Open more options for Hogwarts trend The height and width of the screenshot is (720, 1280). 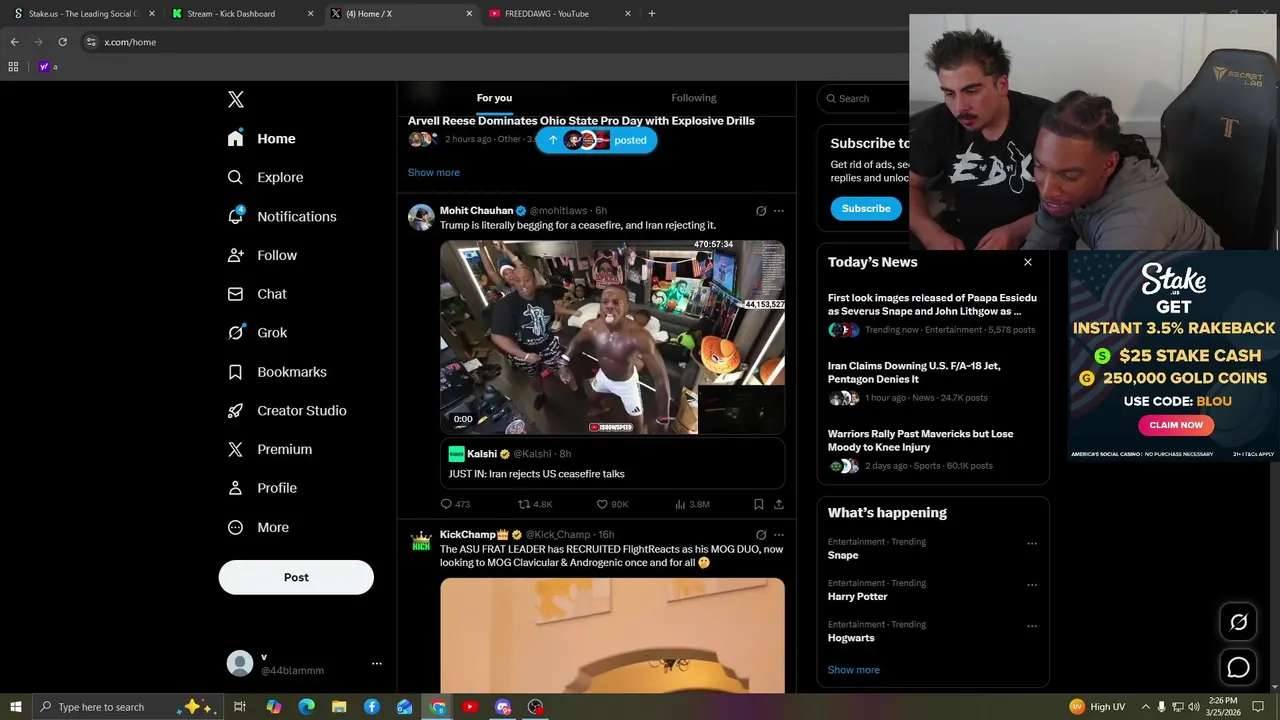click(1032, 627)
